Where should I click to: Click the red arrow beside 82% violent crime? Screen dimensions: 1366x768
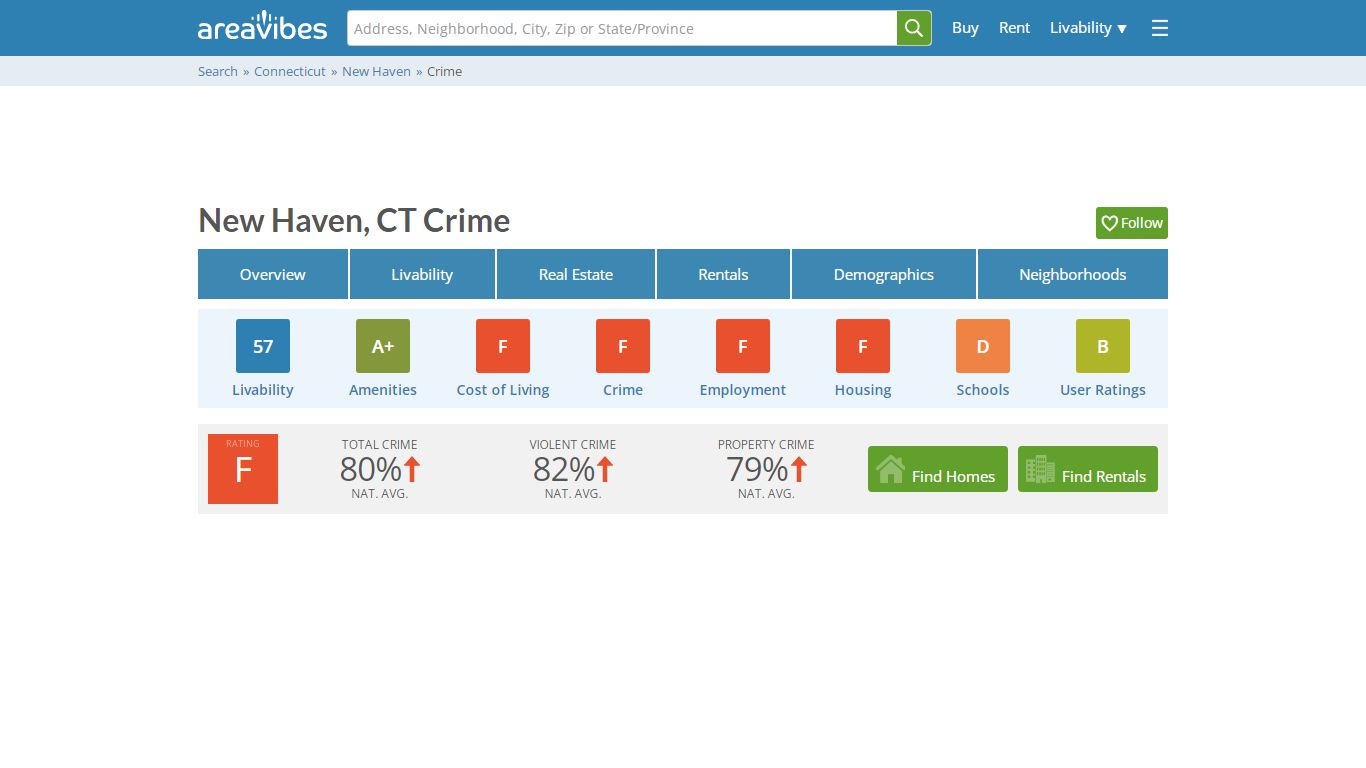[605, 469]
